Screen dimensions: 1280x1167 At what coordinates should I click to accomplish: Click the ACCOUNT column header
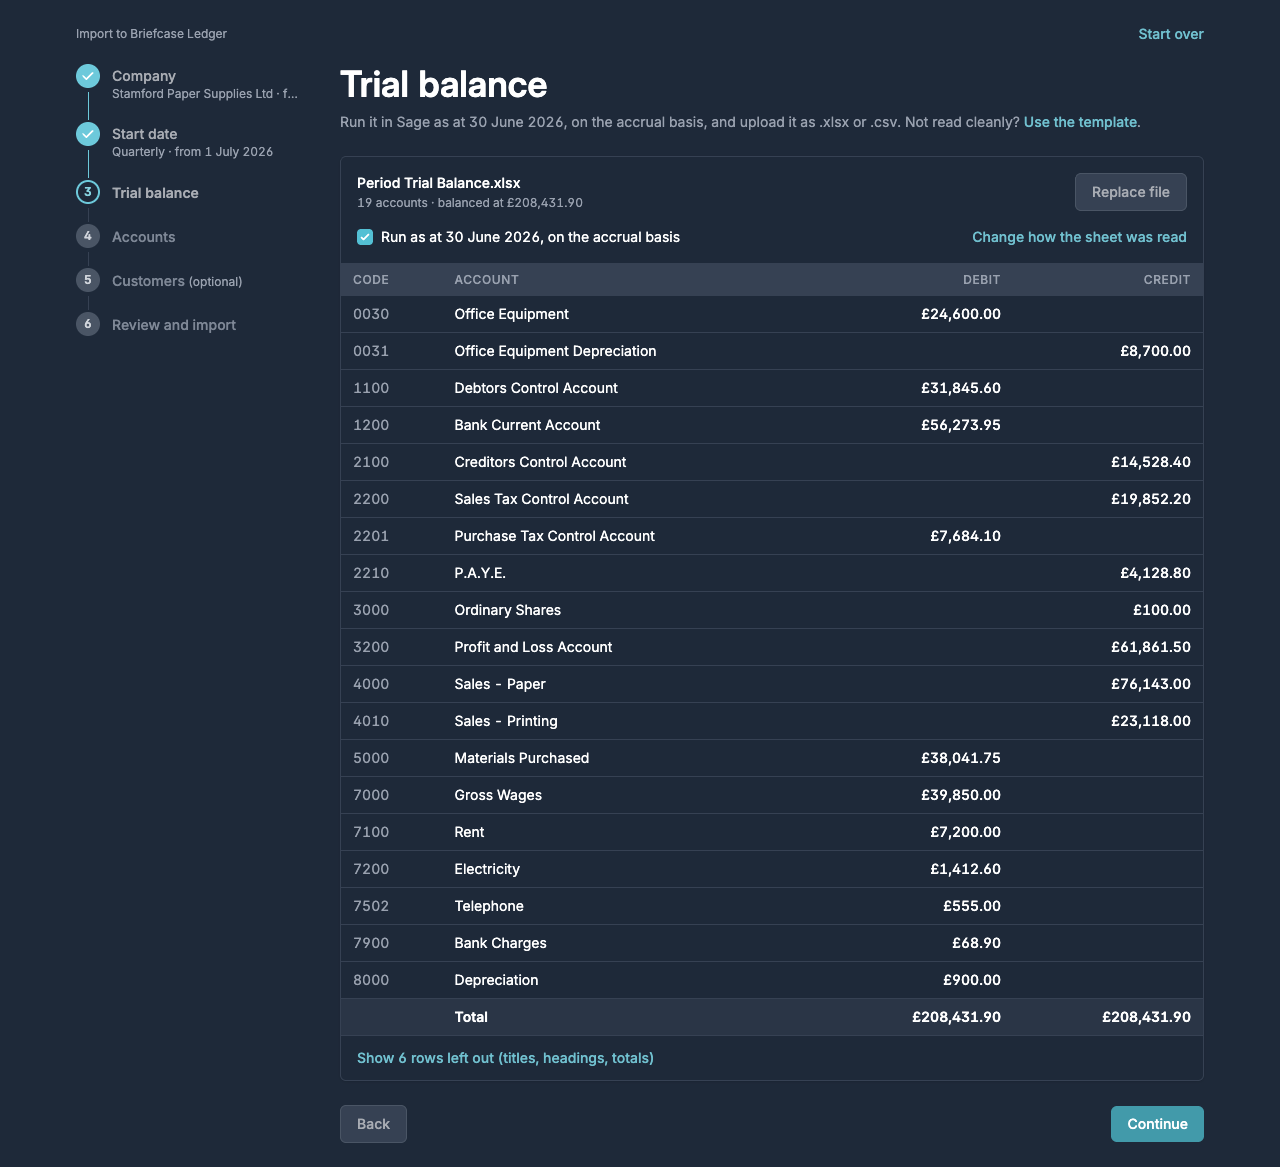(x=486, y=280)
